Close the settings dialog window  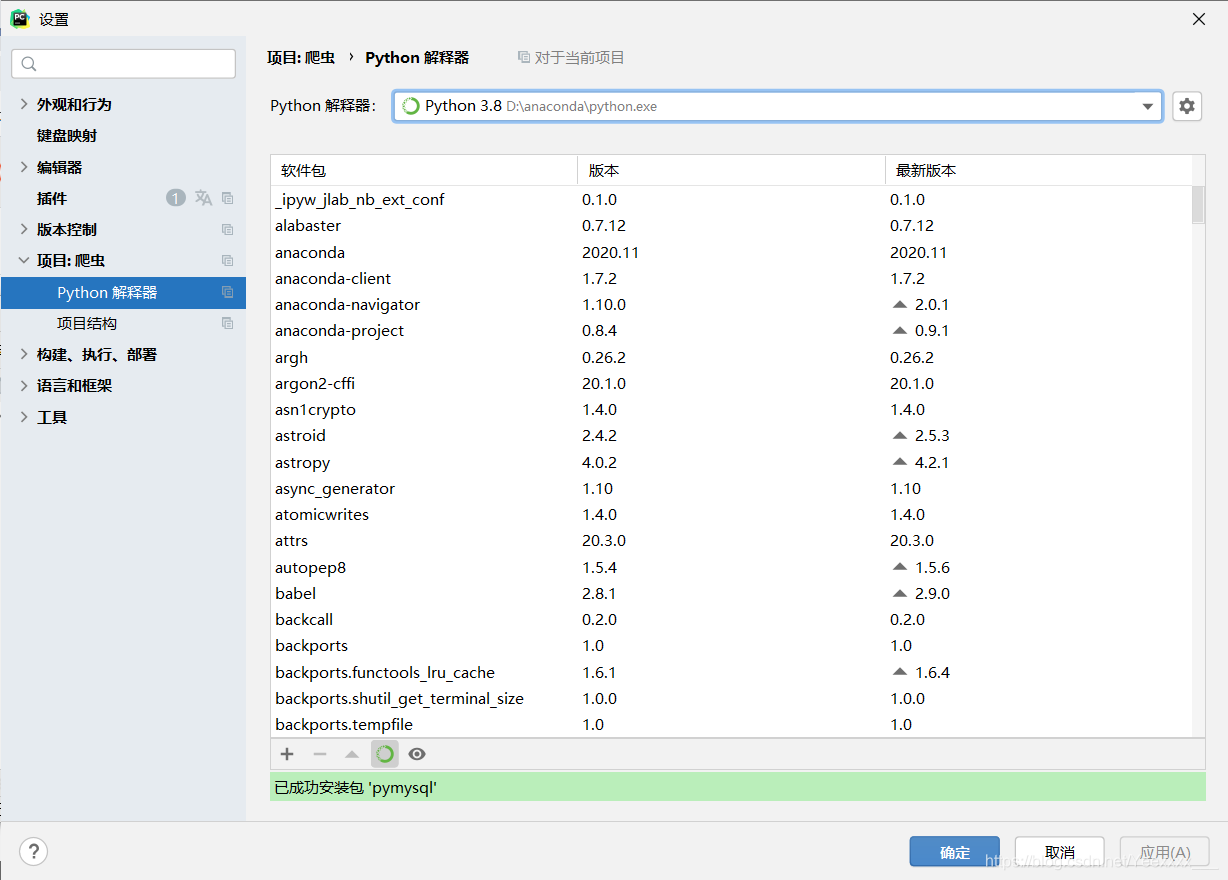1199,18
